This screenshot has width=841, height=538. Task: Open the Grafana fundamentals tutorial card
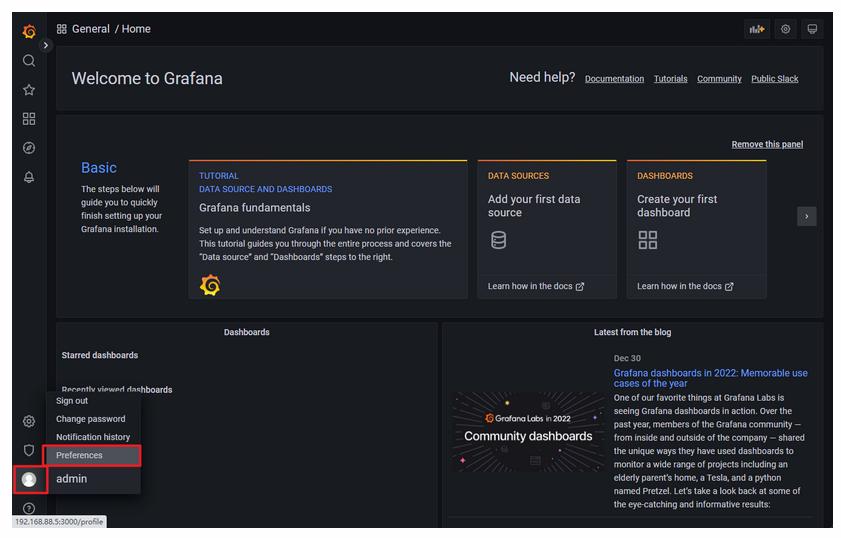(x=328, y=230)
